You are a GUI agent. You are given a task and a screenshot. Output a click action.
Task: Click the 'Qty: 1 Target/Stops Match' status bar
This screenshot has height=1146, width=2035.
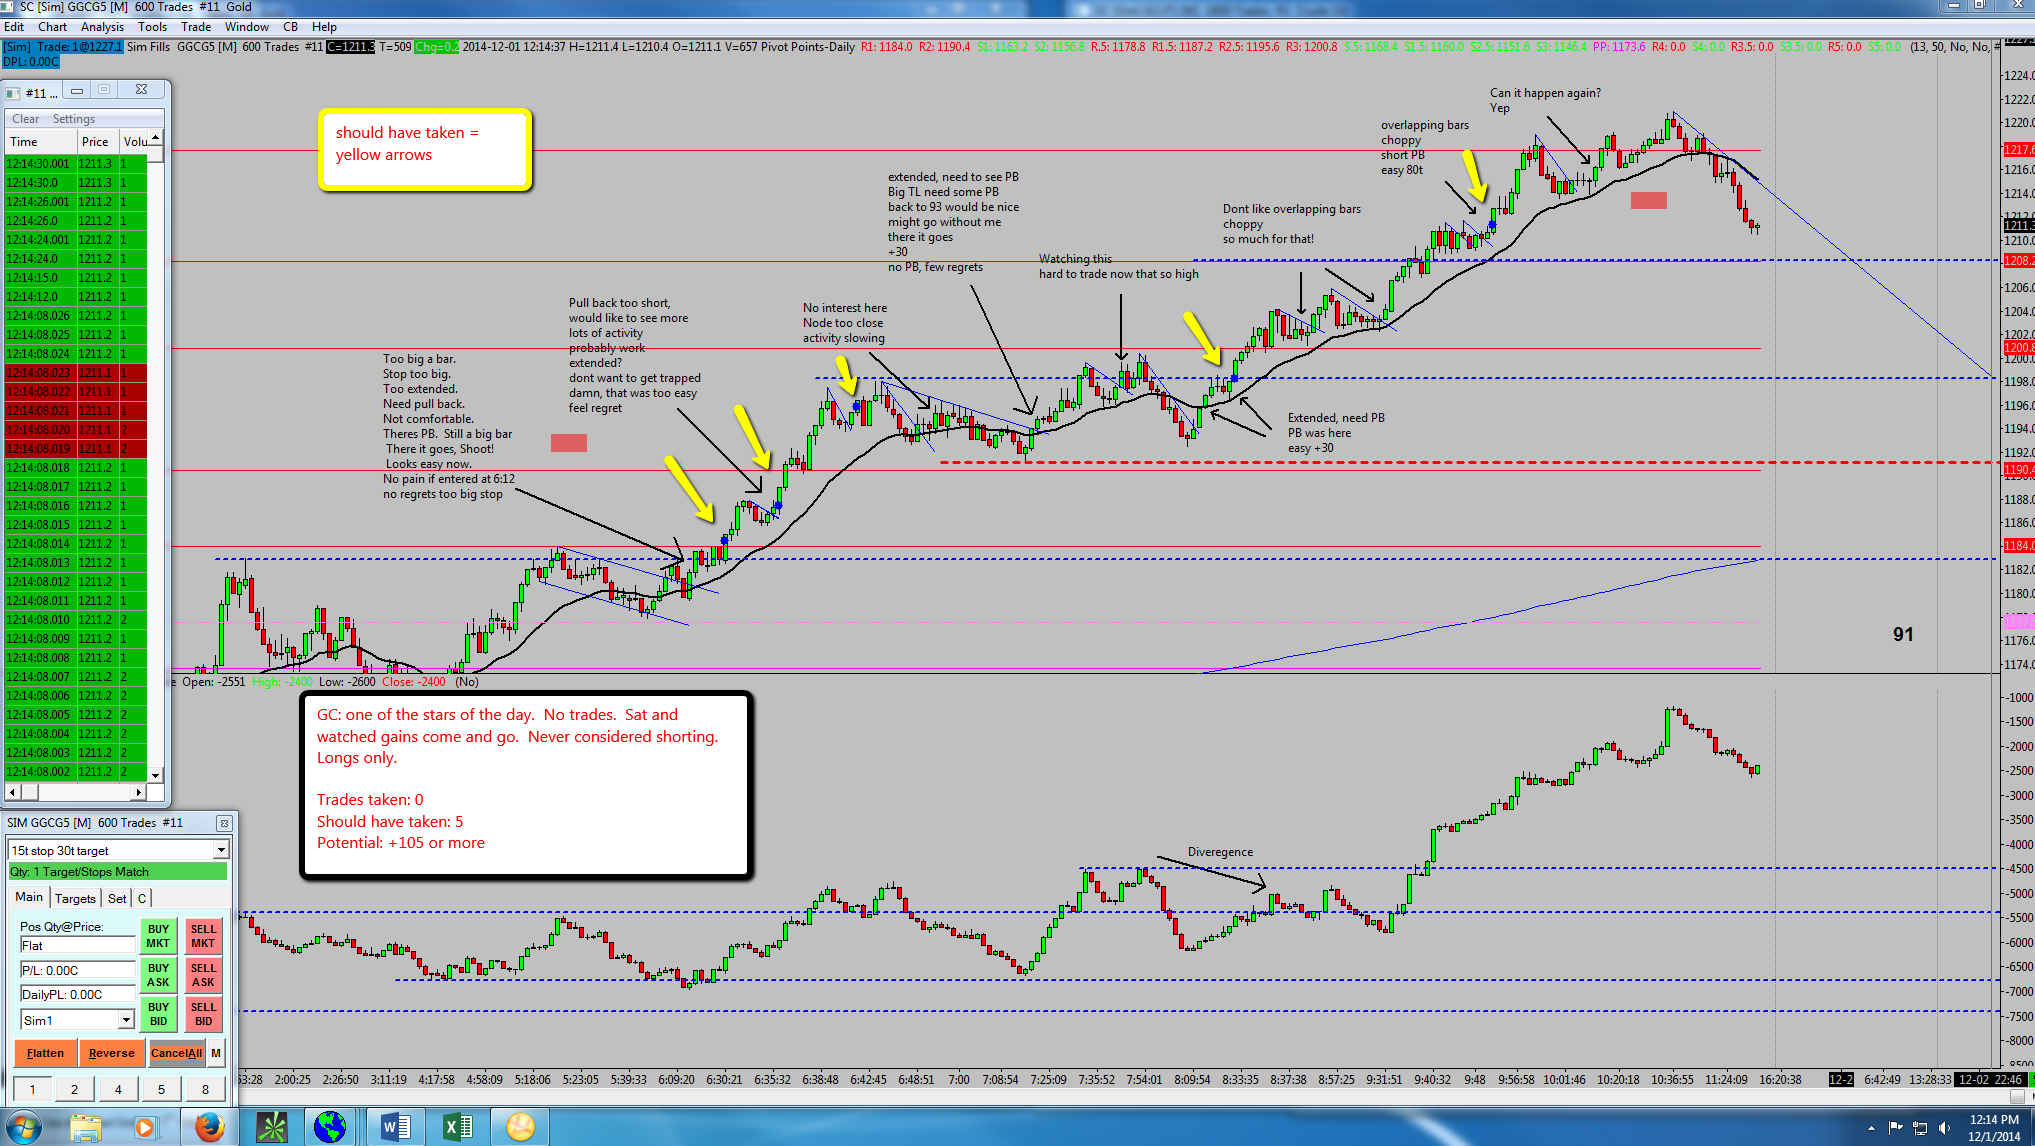[x=118, y=872]
